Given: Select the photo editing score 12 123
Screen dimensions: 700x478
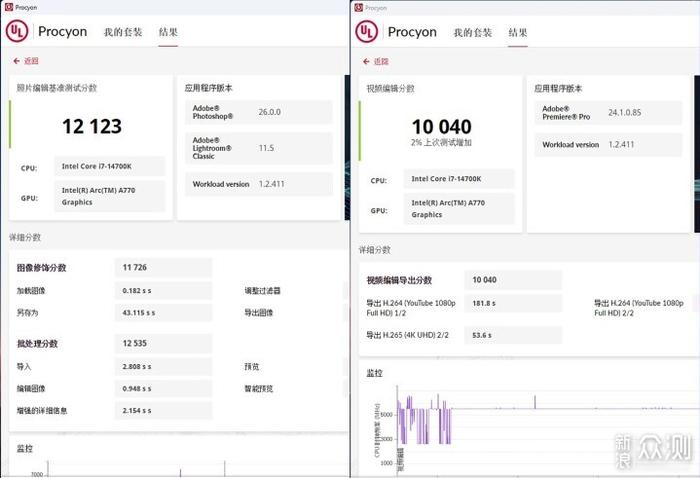Looking at the screenshot, I should tap(92, 126).
